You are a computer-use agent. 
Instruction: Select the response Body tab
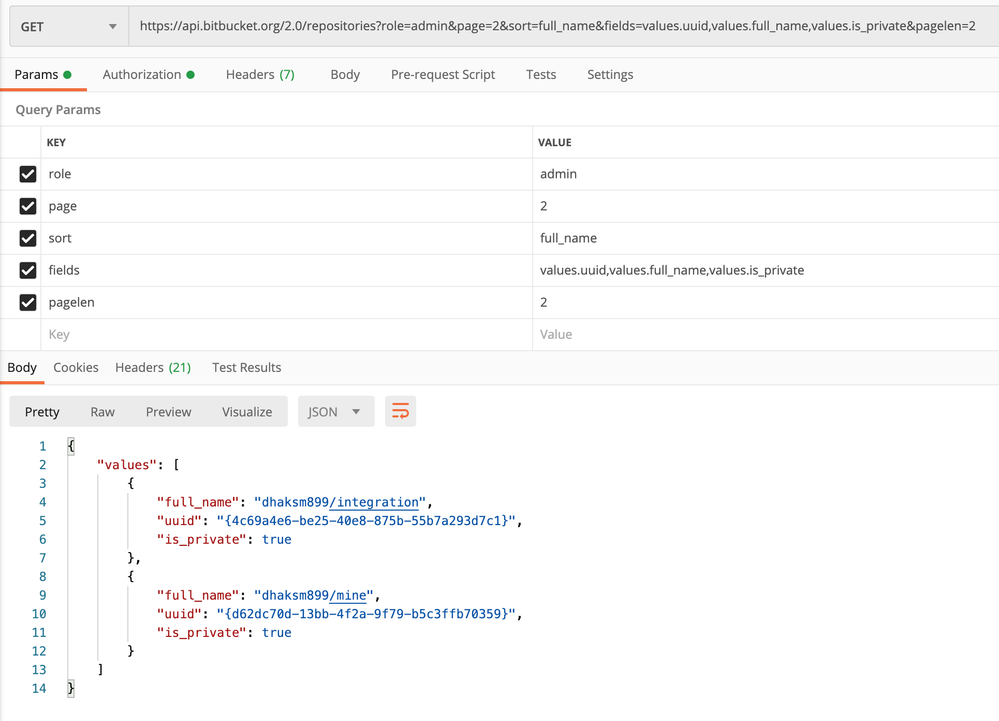[22, 368]
